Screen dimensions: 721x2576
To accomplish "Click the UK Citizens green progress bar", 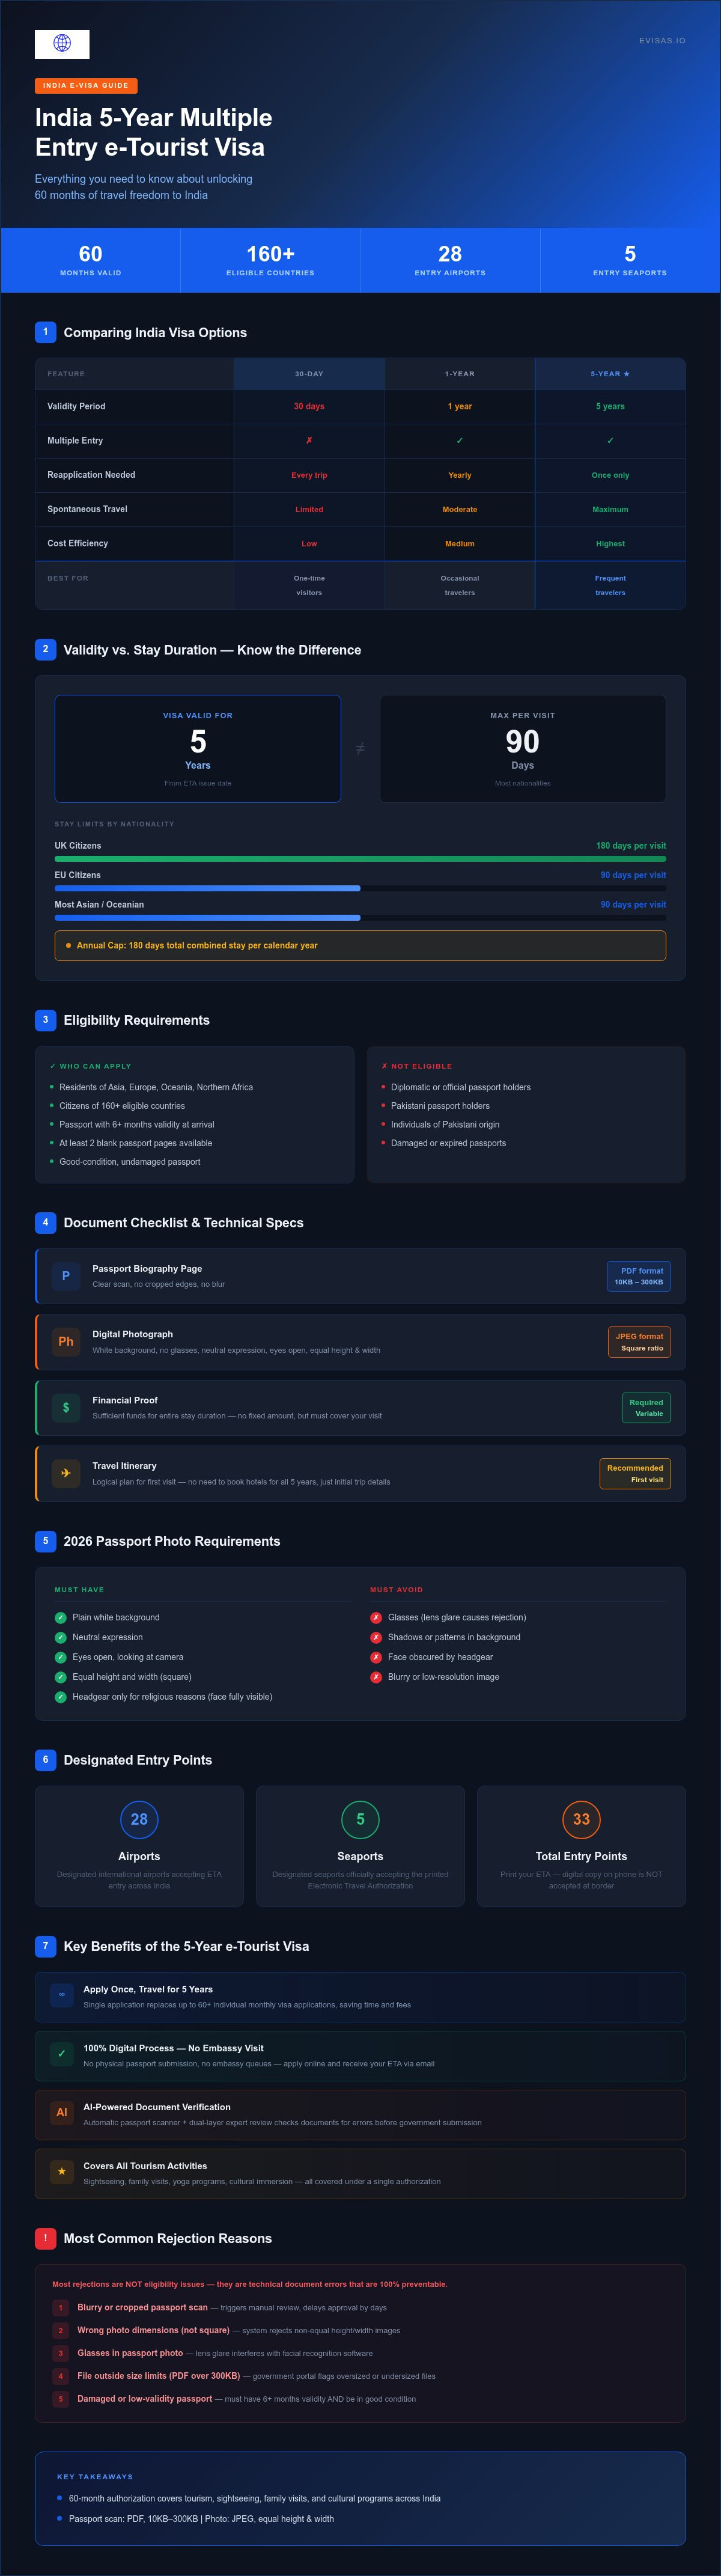I will [360, 859].
